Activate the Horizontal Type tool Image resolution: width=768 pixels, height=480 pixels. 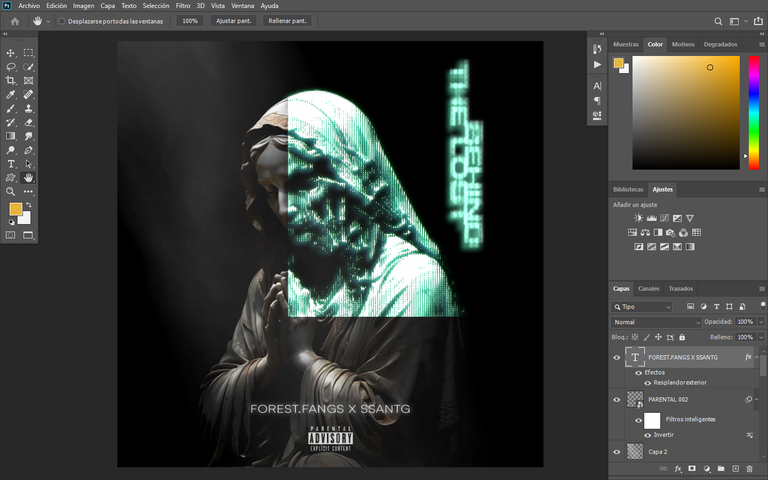click(11, 163)
